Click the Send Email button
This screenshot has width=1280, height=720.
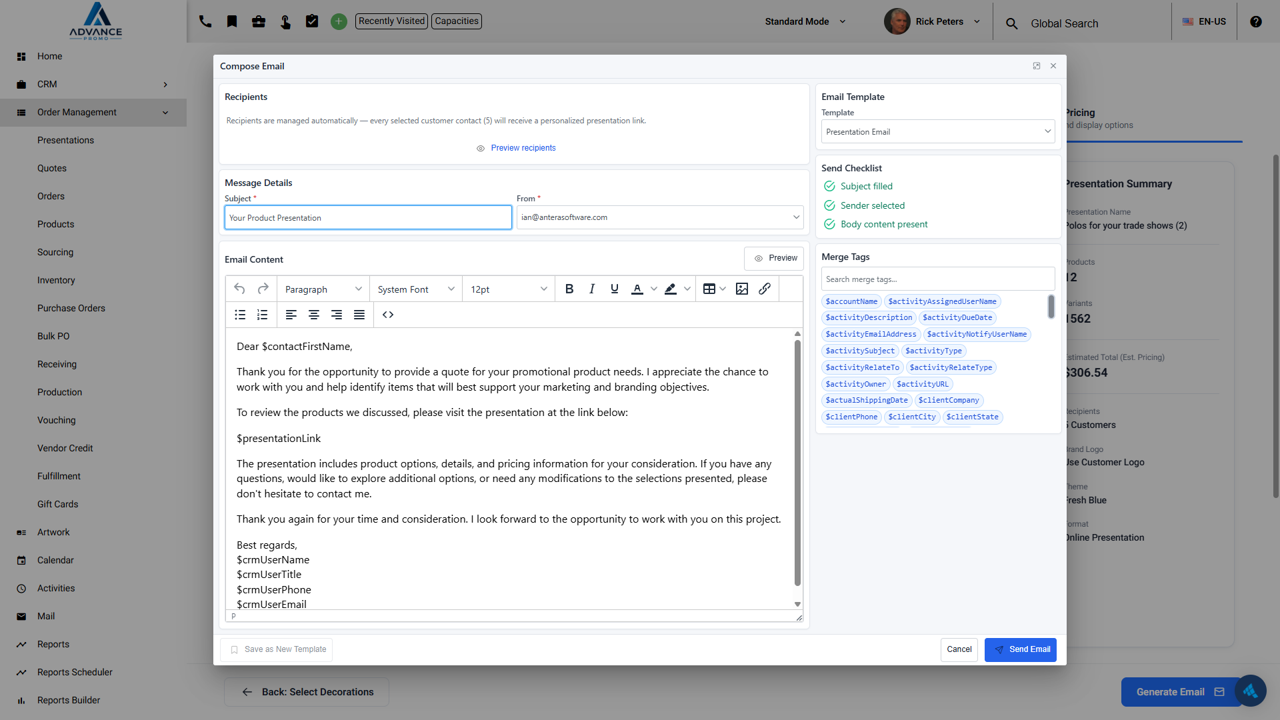coord(1020,650)
